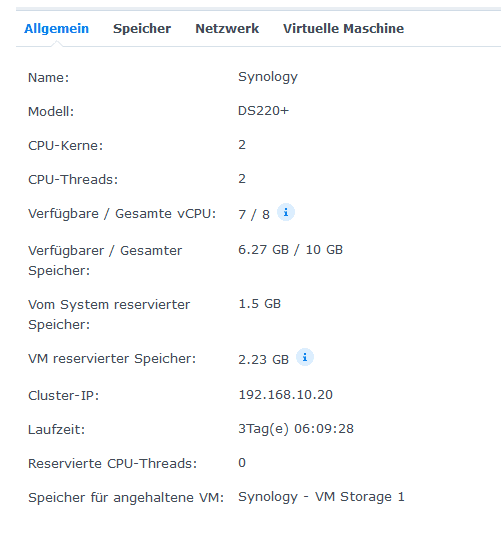
Task: Click the CPU-Threads label
Action: tap(73, 179)
